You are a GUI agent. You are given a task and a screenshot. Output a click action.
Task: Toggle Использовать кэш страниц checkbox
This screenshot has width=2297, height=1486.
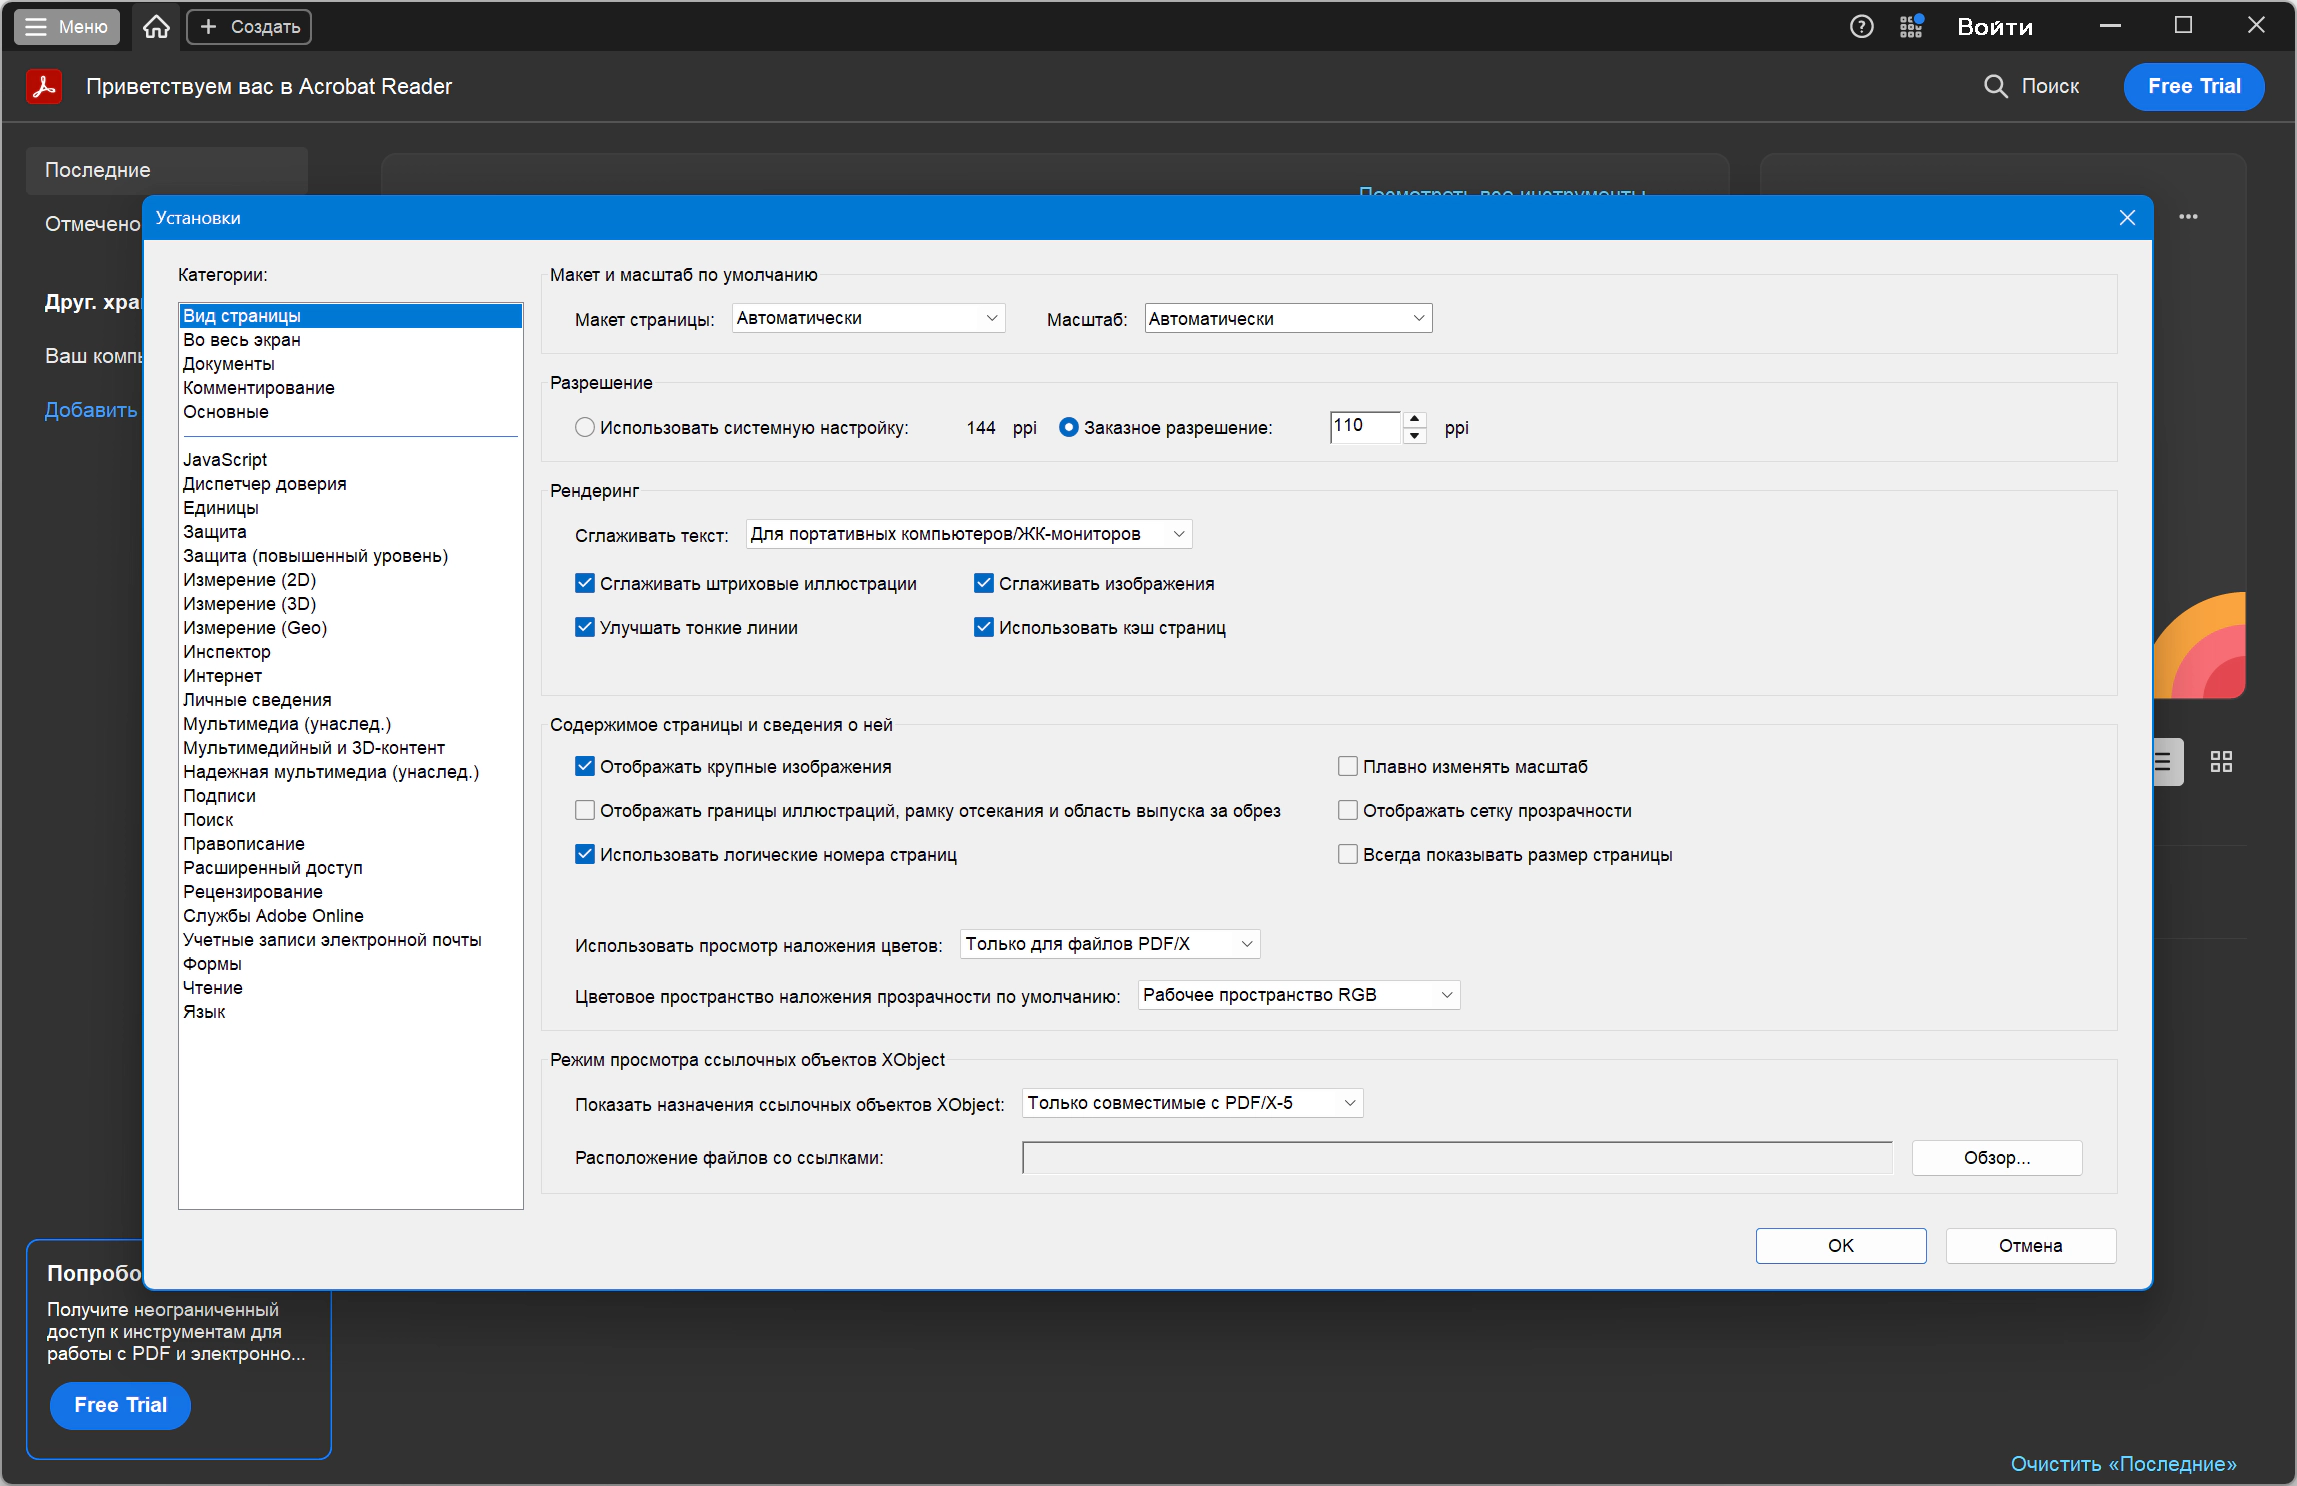tap(984, 627)
